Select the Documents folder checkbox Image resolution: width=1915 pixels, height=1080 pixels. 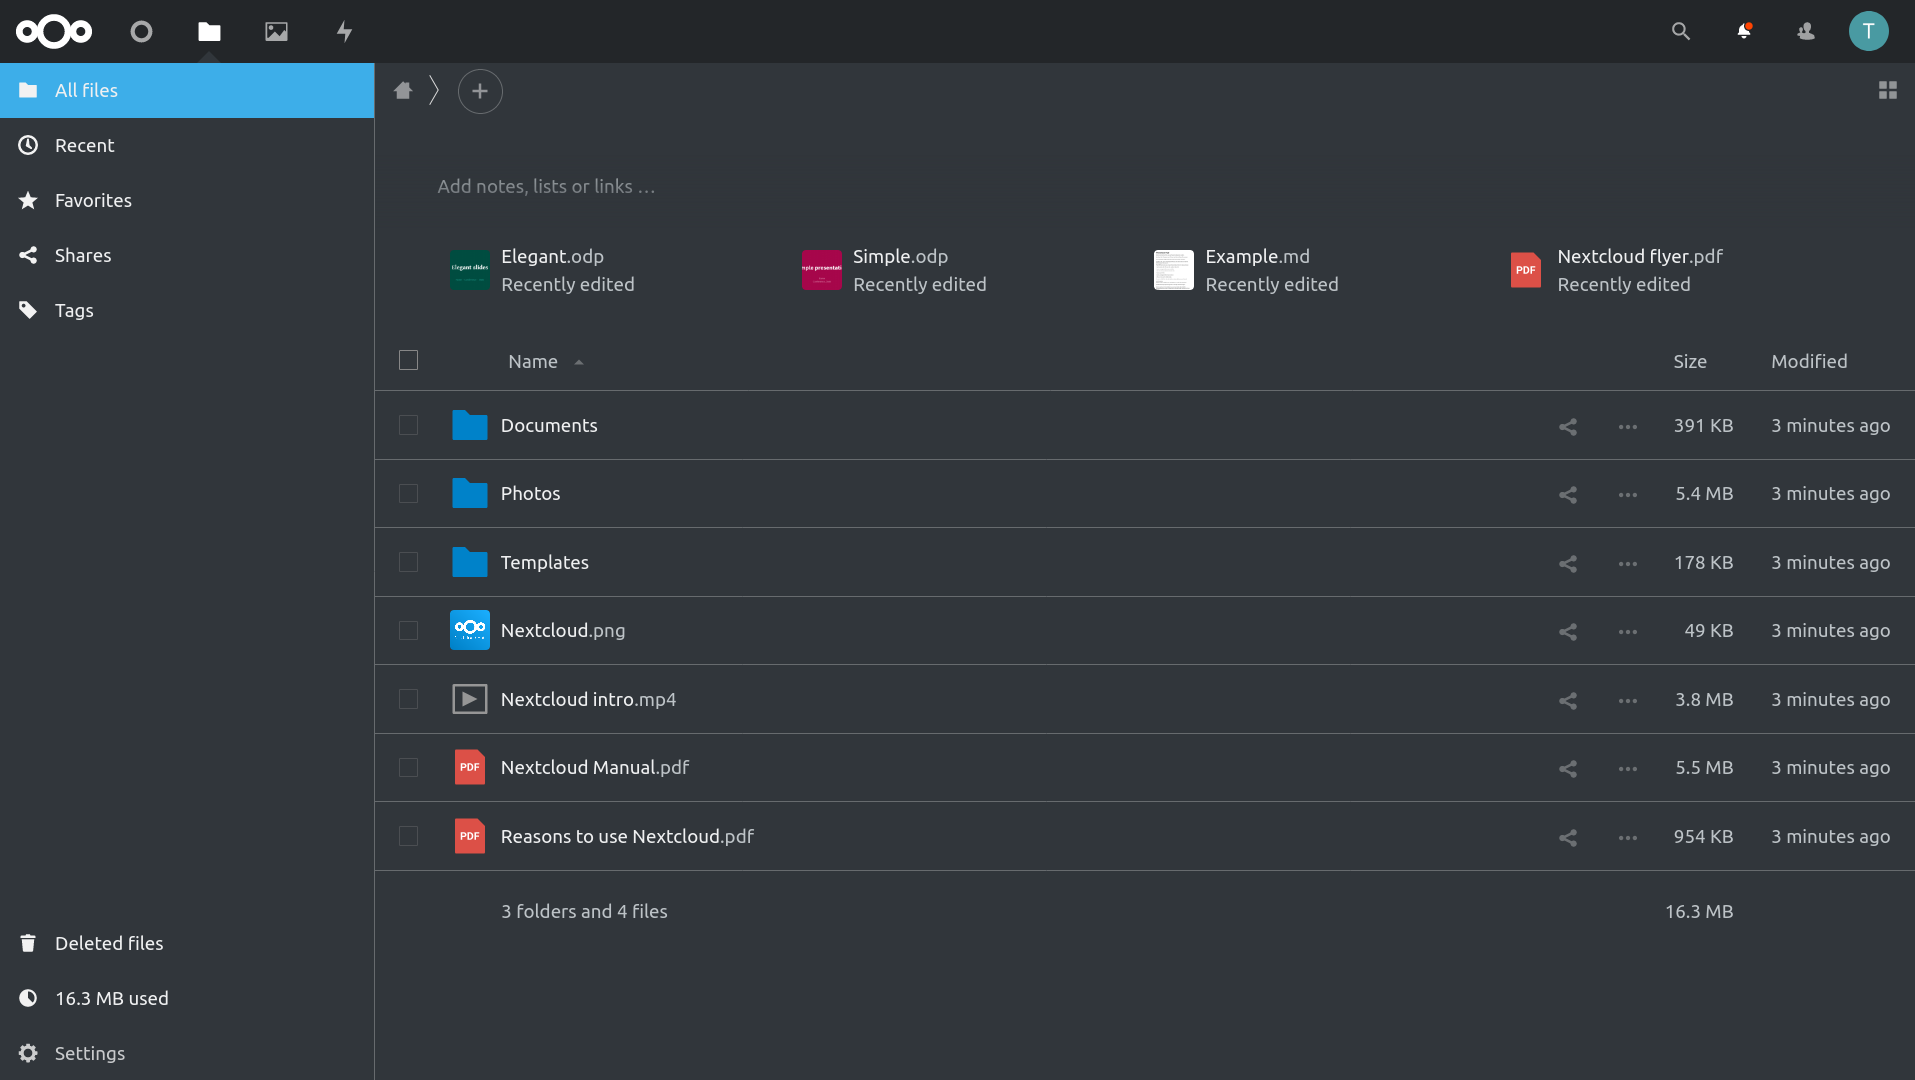point(408,425)
